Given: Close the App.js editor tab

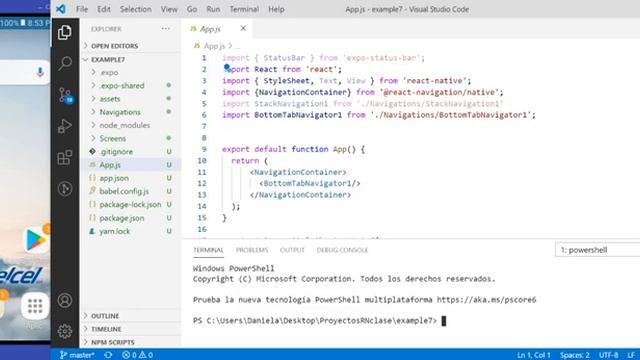Looking at the screenshot, I should tap(243, 28).
